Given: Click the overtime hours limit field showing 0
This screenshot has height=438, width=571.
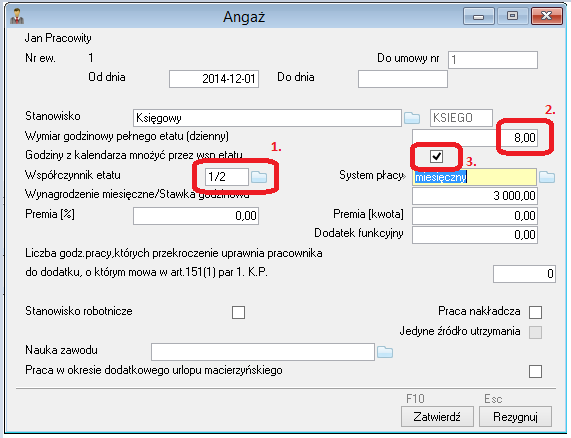Looking at the screenshot, I should click(x=524, y=274).
